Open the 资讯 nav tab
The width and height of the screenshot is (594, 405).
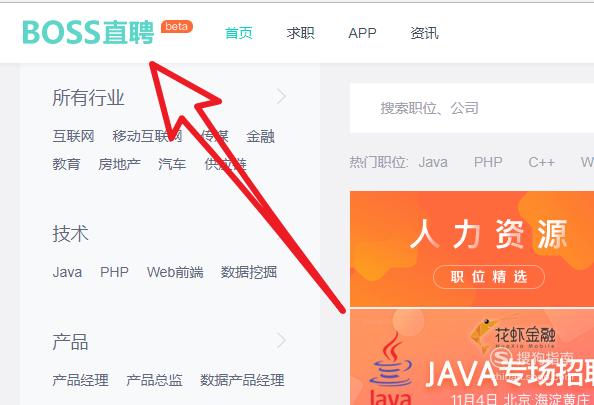coord(425,33)
